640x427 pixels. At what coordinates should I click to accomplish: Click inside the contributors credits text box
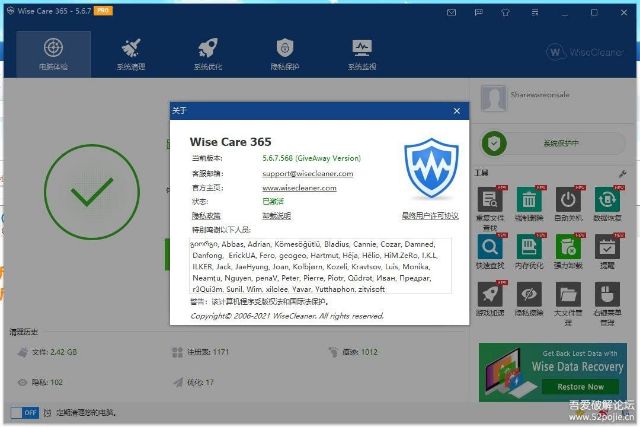[320, 266]
